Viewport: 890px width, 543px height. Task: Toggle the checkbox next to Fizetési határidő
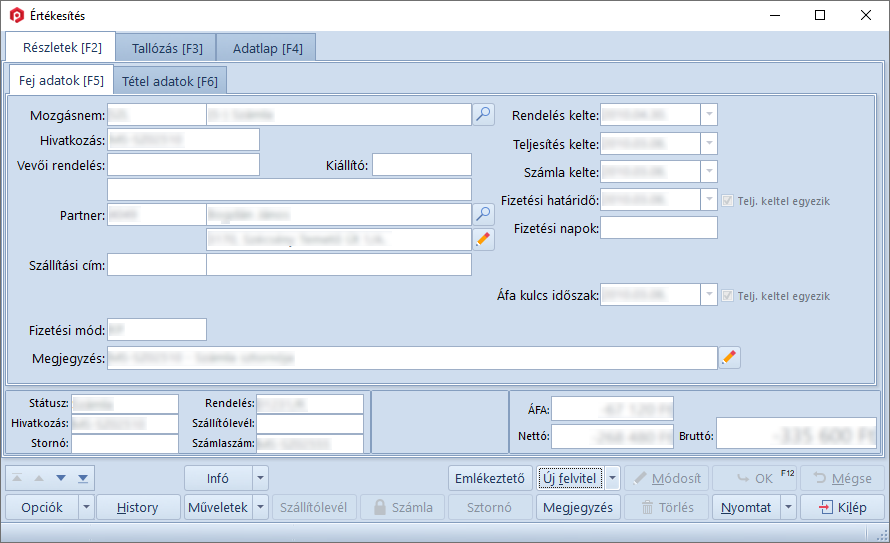(728, 201)
